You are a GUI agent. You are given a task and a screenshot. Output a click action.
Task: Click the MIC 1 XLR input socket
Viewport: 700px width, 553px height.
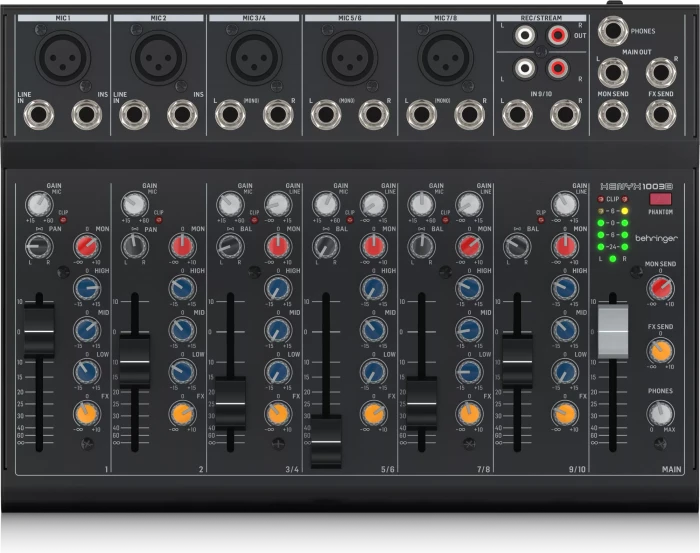[x=63, y=58]
